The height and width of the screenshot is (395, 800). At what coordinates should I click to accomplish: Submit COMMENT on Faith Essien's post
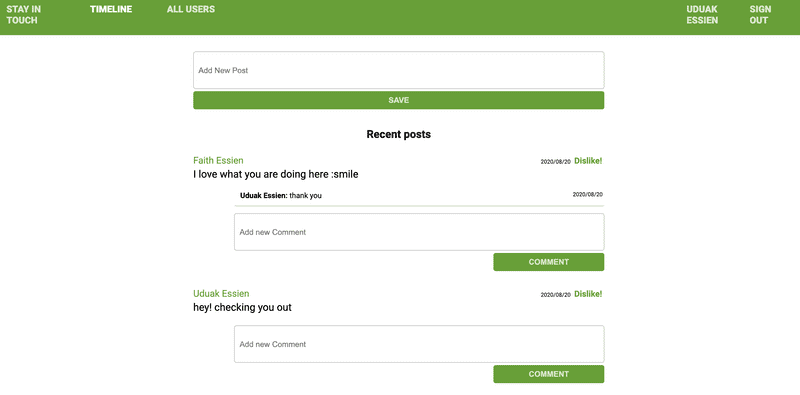click(548, 262)
